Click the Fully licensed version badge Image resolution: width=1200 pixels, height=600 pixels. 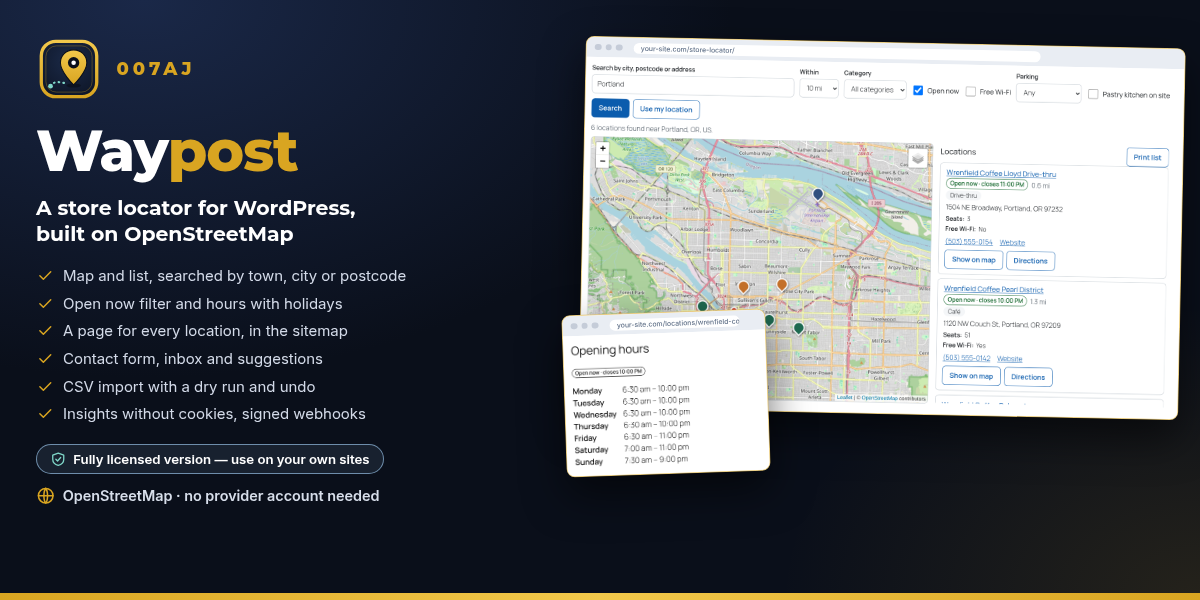210,459
